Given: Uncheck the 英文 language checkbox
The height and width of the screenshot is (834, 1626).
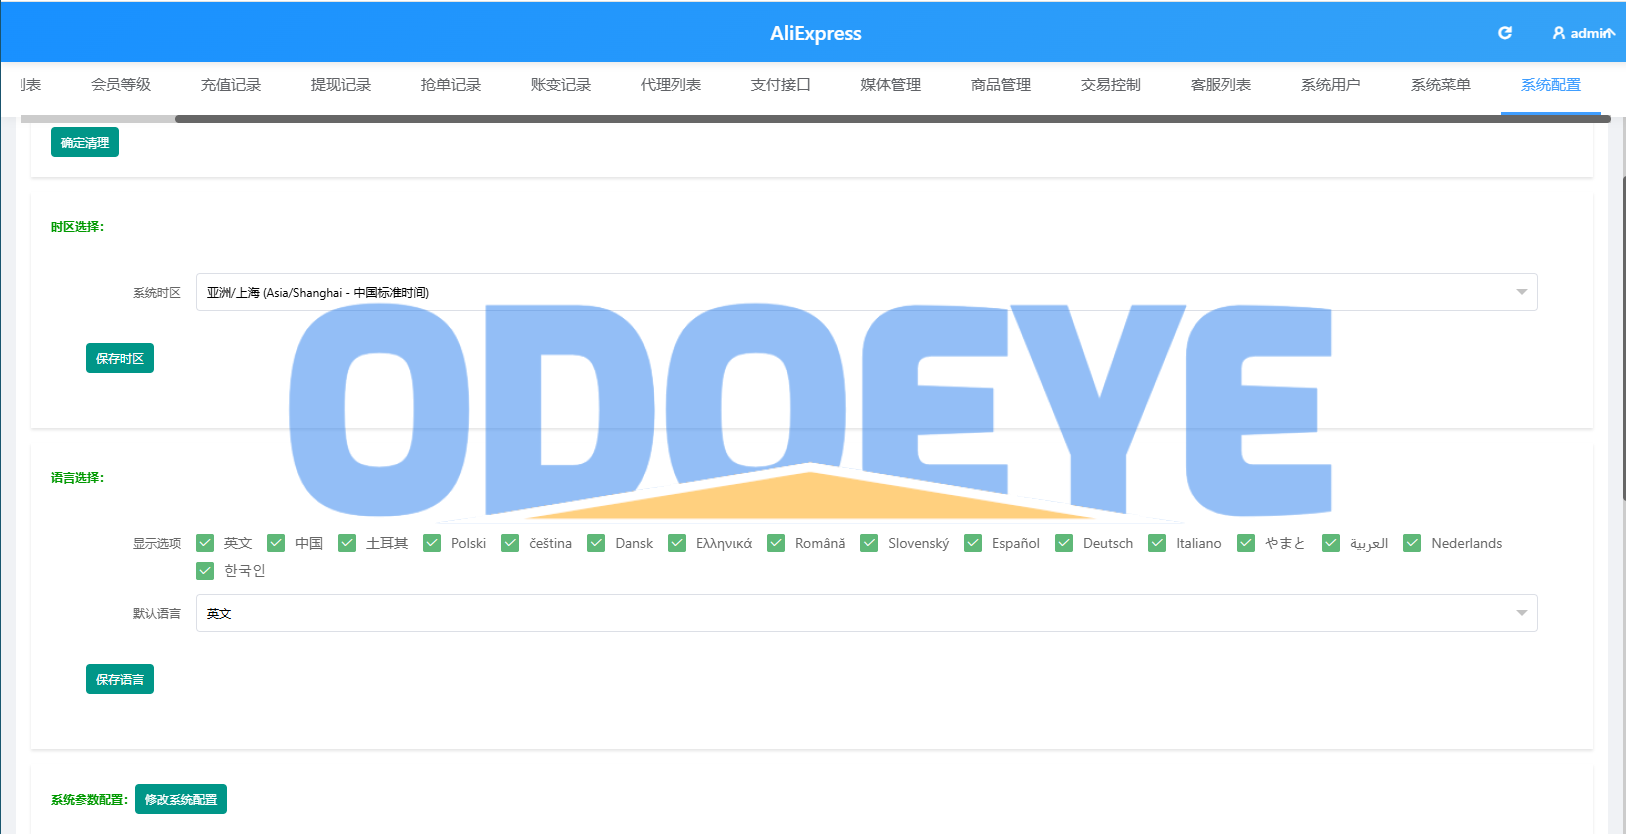Looking at the screenshot, I should 206,543.
